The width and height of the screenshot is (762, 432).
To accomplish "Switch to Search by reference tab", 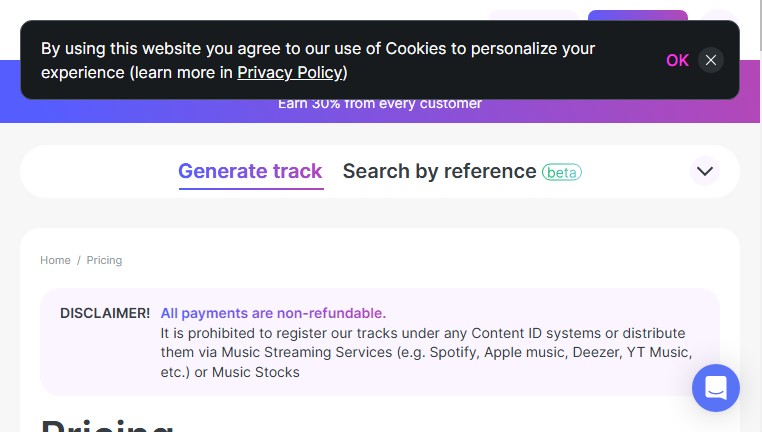I will (x=439, y=172).
